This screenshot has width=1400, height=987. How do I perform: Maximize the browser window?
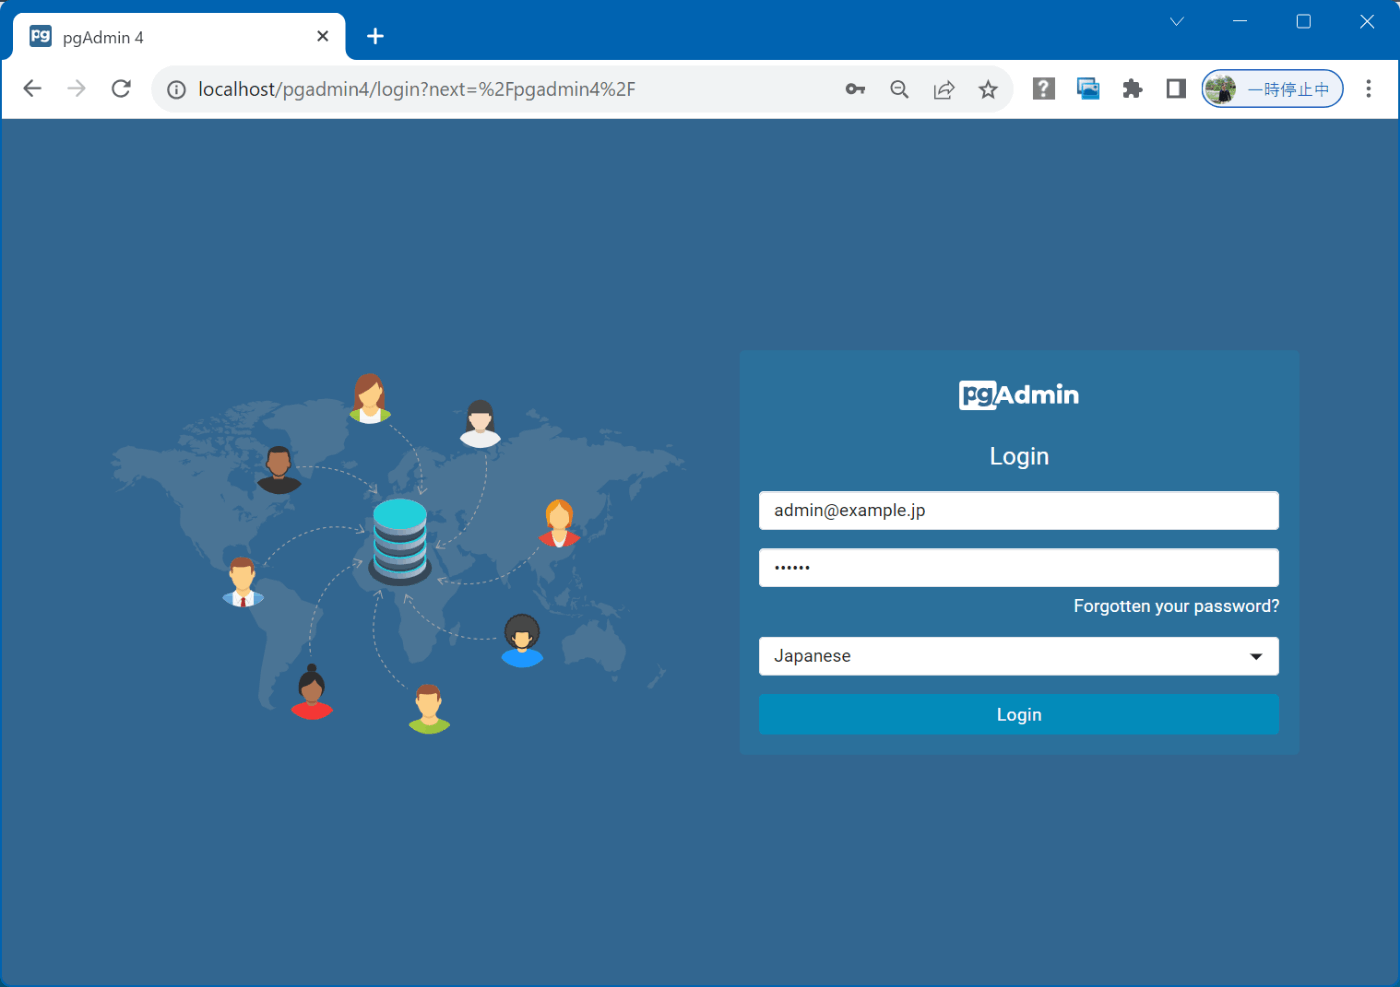click(1303, 21)
